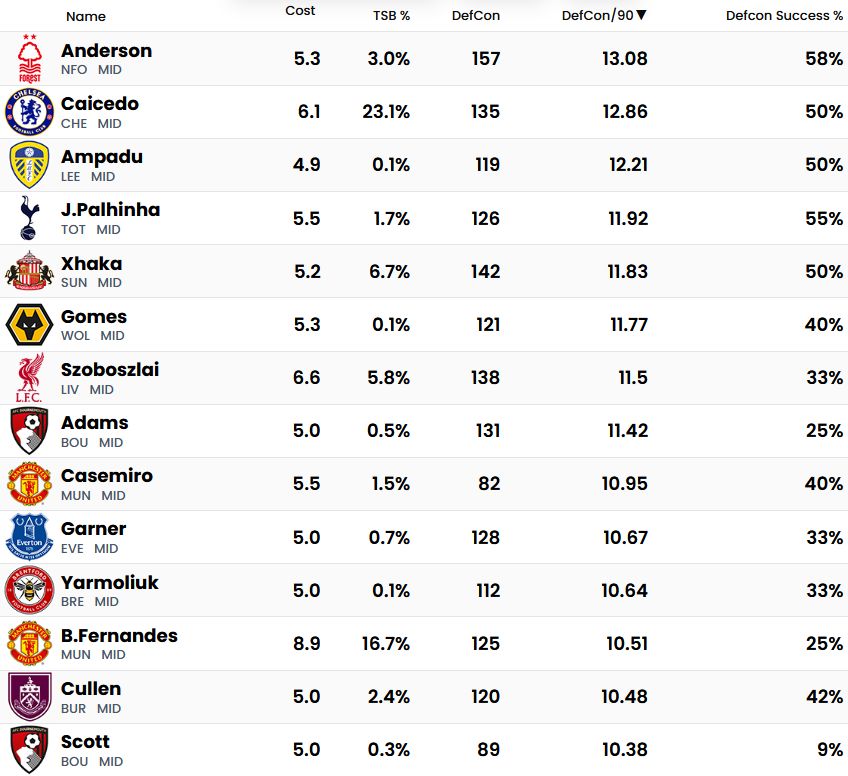Click the Defcon Success % column header
Image resolution: width=848 pixels, height=776 pixels.
(784, 16)
